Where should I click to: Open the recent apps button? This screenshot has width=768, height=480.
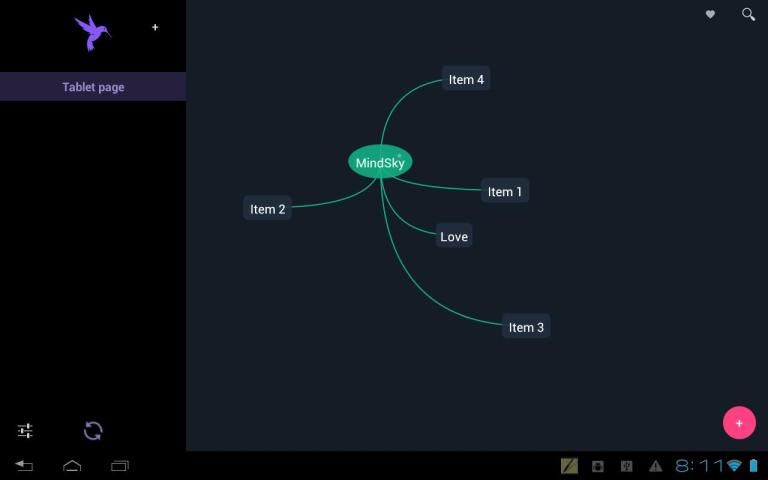pyautogui.click(x=120, y=466)
